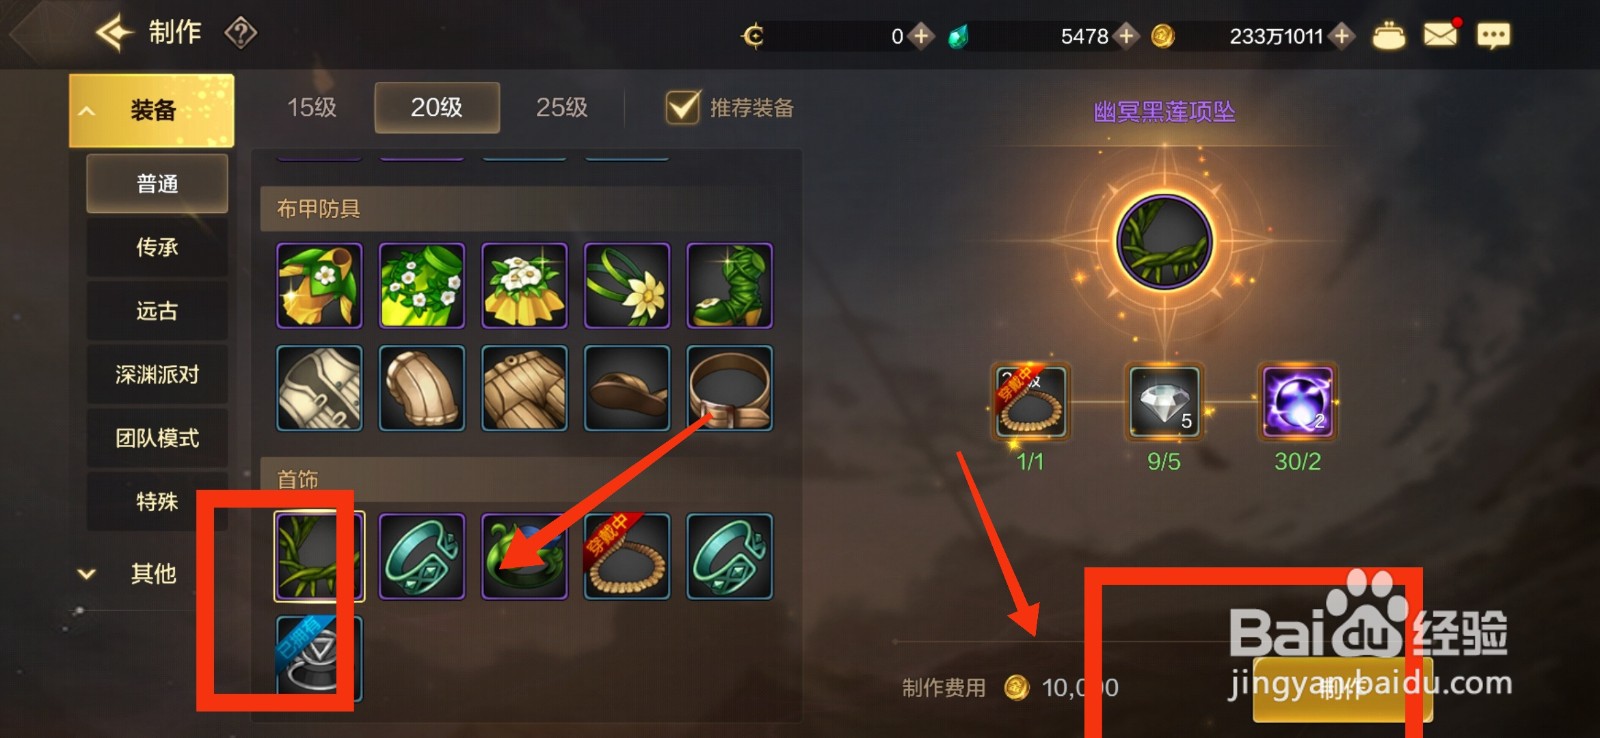Add gold with the plus beside 233万1011

pos(1342,36)
